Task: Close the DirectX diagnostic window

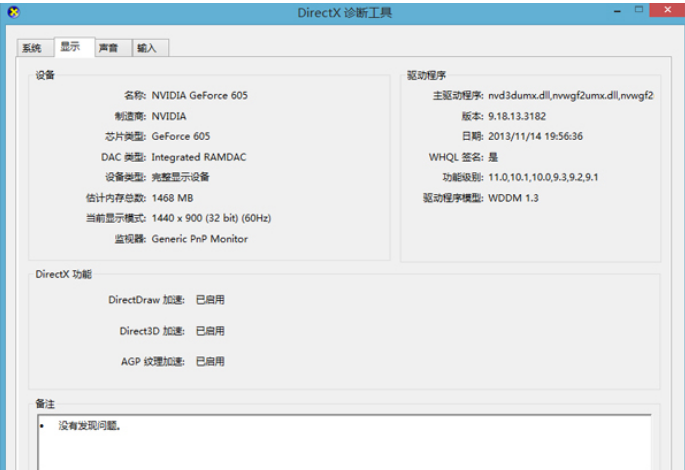Action: pyautogui.click(x=667, y=10)
